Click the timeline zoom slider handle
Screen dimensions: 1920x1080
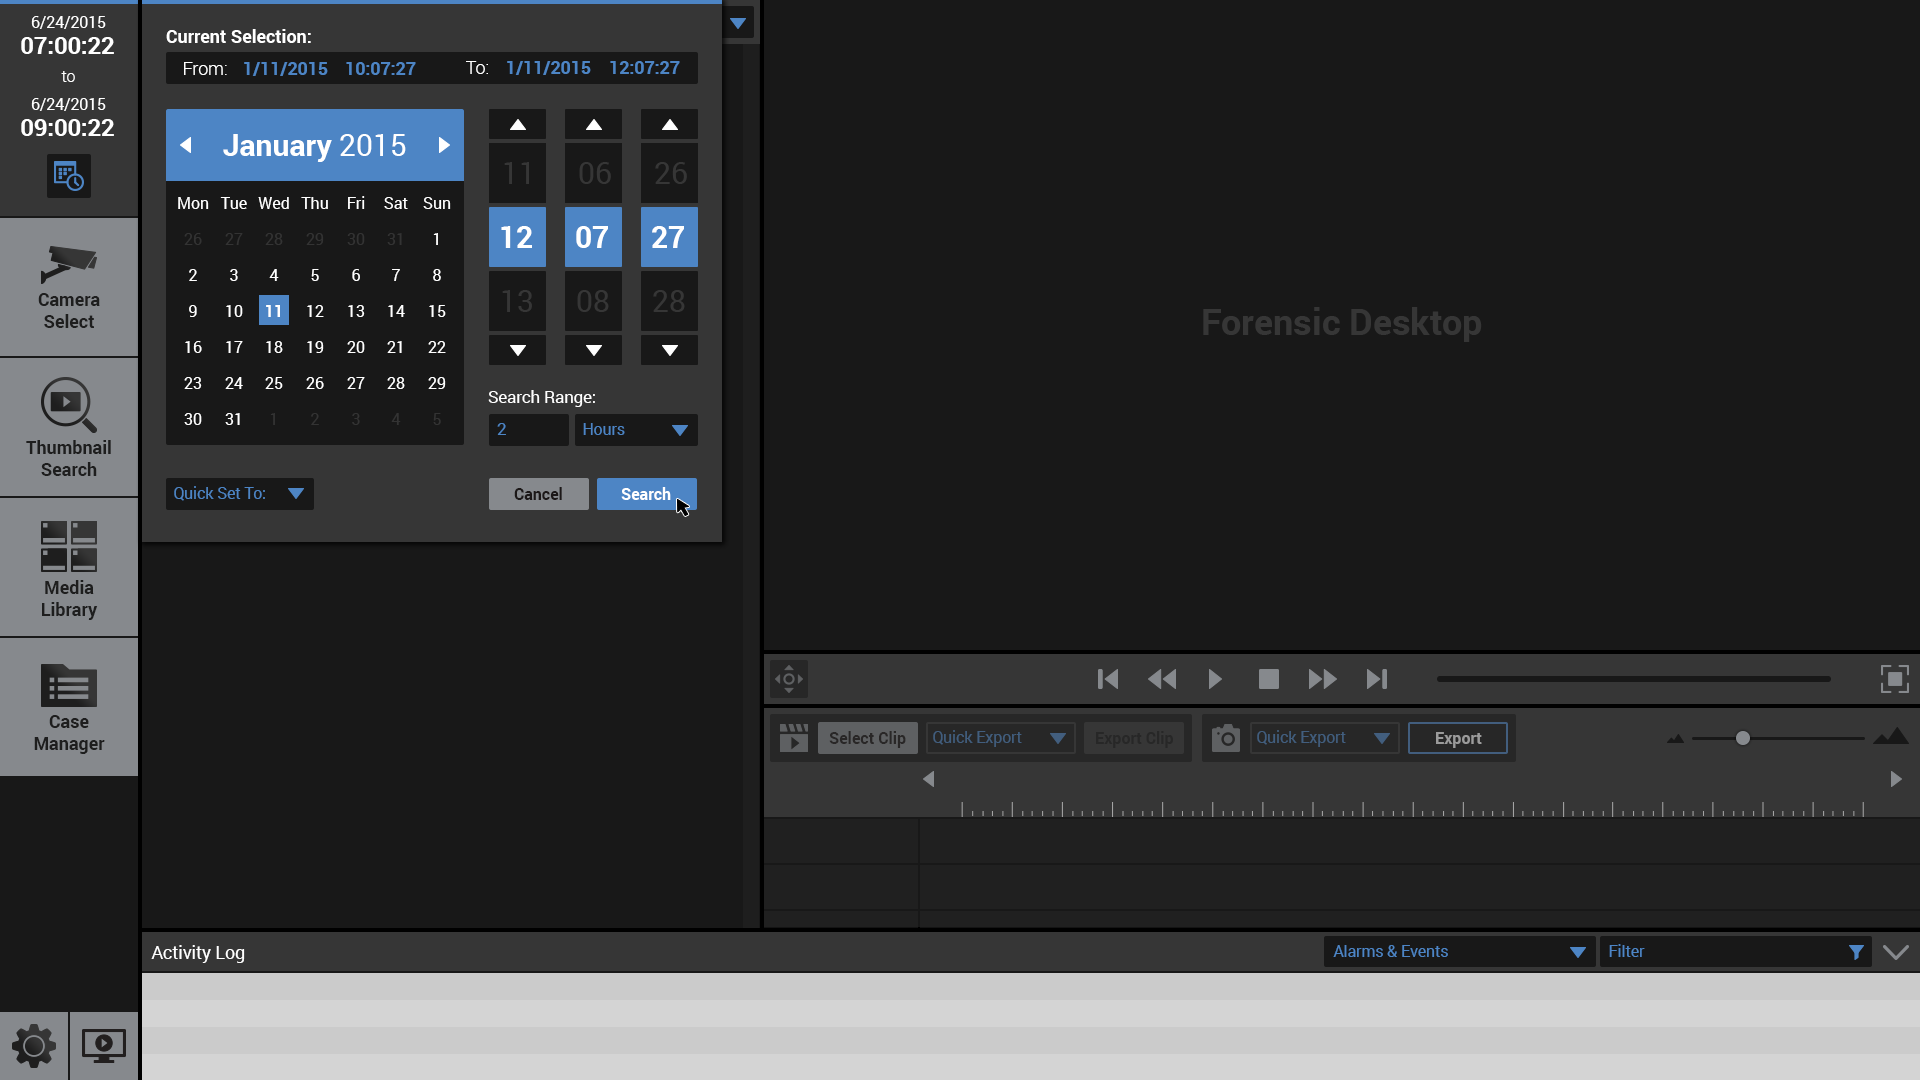point(1743,738)
